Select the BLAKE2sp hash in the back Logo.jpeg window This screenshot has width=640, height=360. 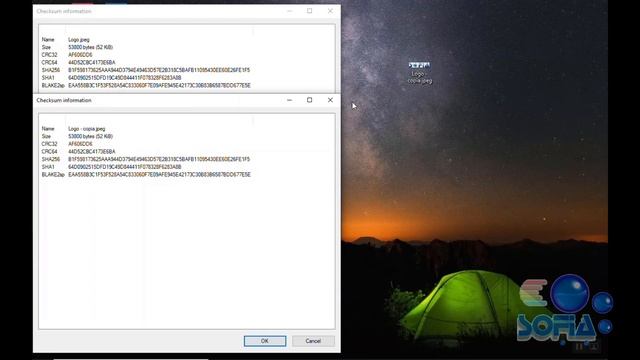[x=159, y=85]
